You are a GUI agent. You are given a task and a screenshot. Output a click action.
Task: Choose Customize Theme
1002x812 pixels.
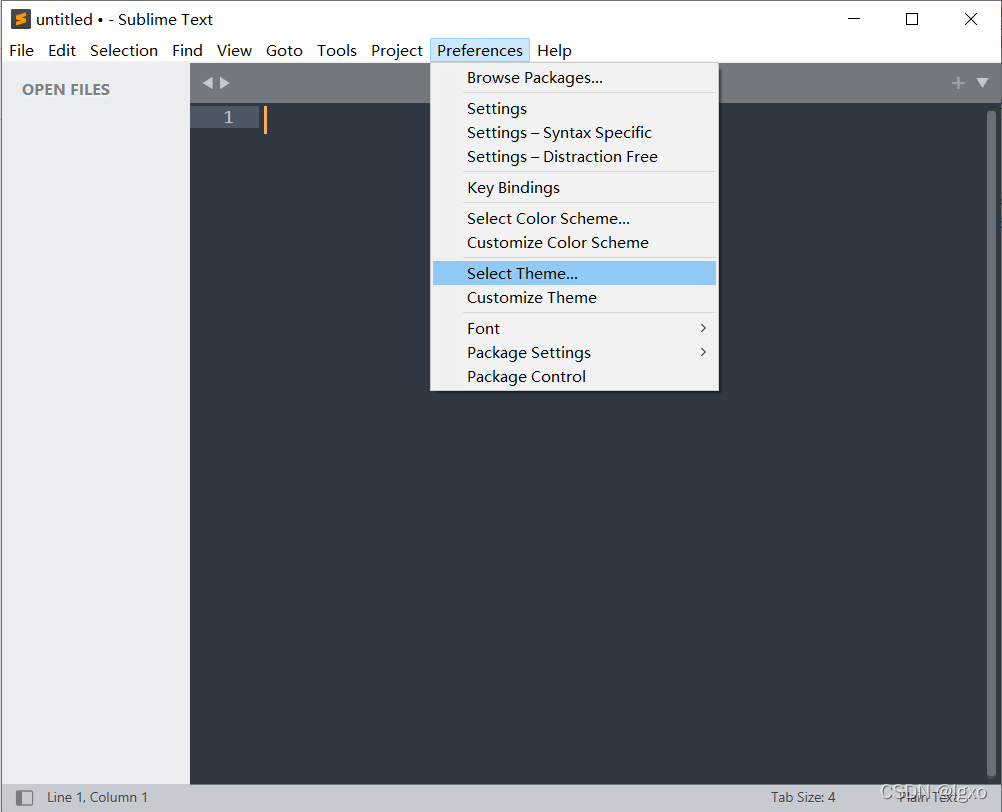pos(574,298)
